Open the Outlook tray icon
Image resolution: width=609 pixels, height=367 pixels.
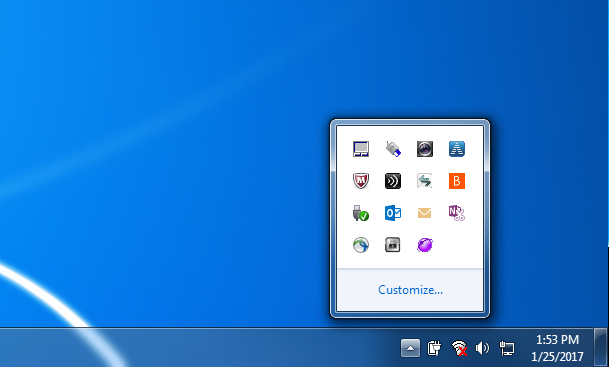click(393, 213)
